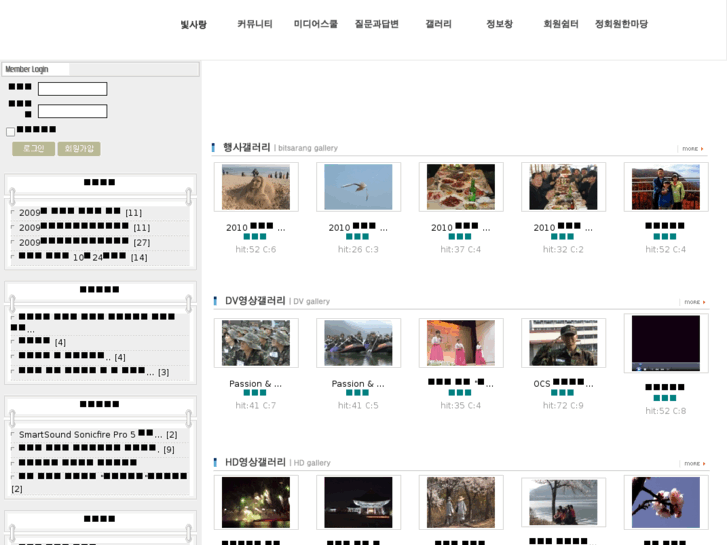Open the 커뮤니티 menu
The height and width of the screenshot is (545, 727).
point(255,24)
